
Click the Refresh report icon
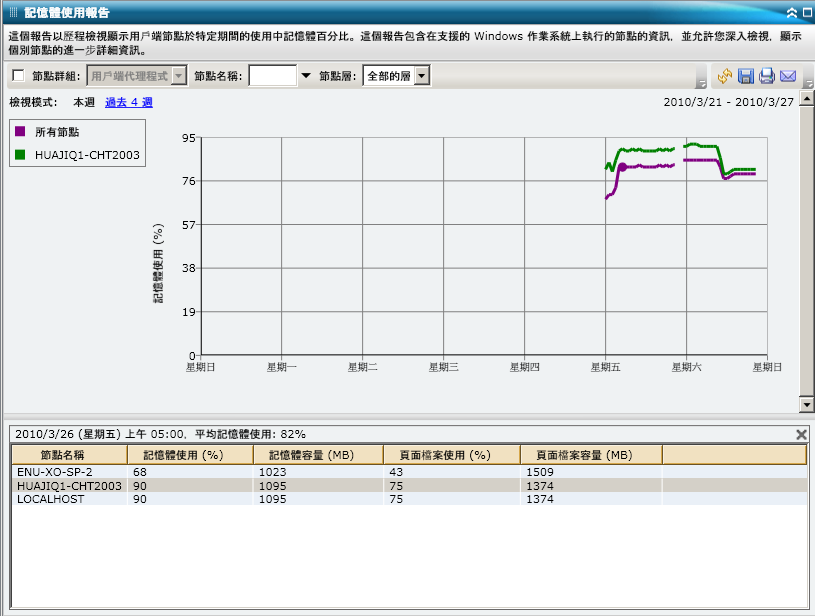coord(725,76)
